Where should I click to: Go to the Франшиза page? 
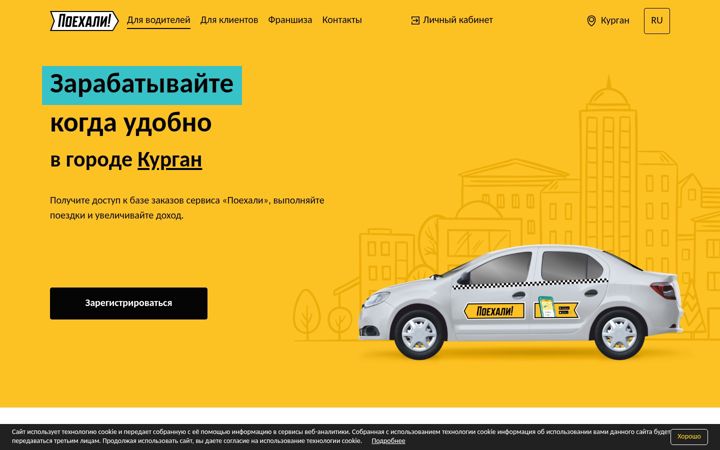[290, 20]
